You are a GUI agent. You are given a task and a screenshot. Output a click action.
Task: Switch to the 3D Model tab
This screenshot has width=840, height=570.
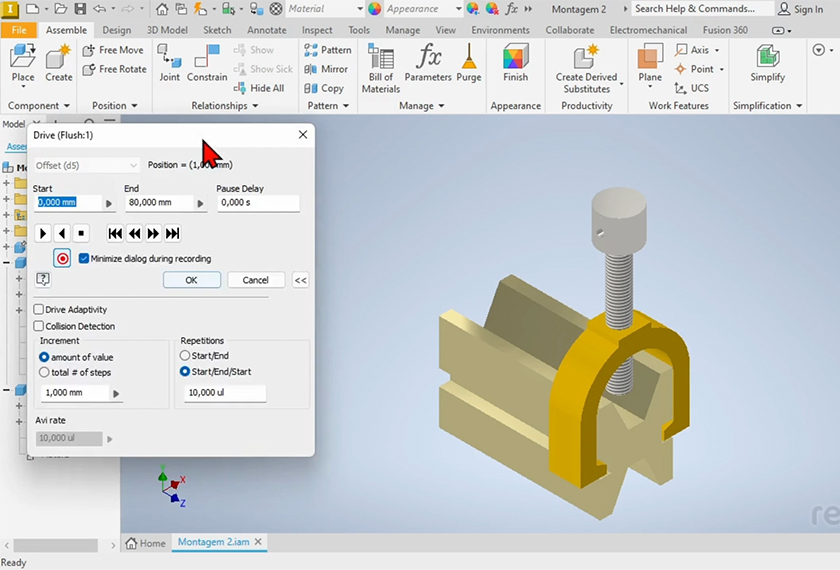click(x=167, y=30)
